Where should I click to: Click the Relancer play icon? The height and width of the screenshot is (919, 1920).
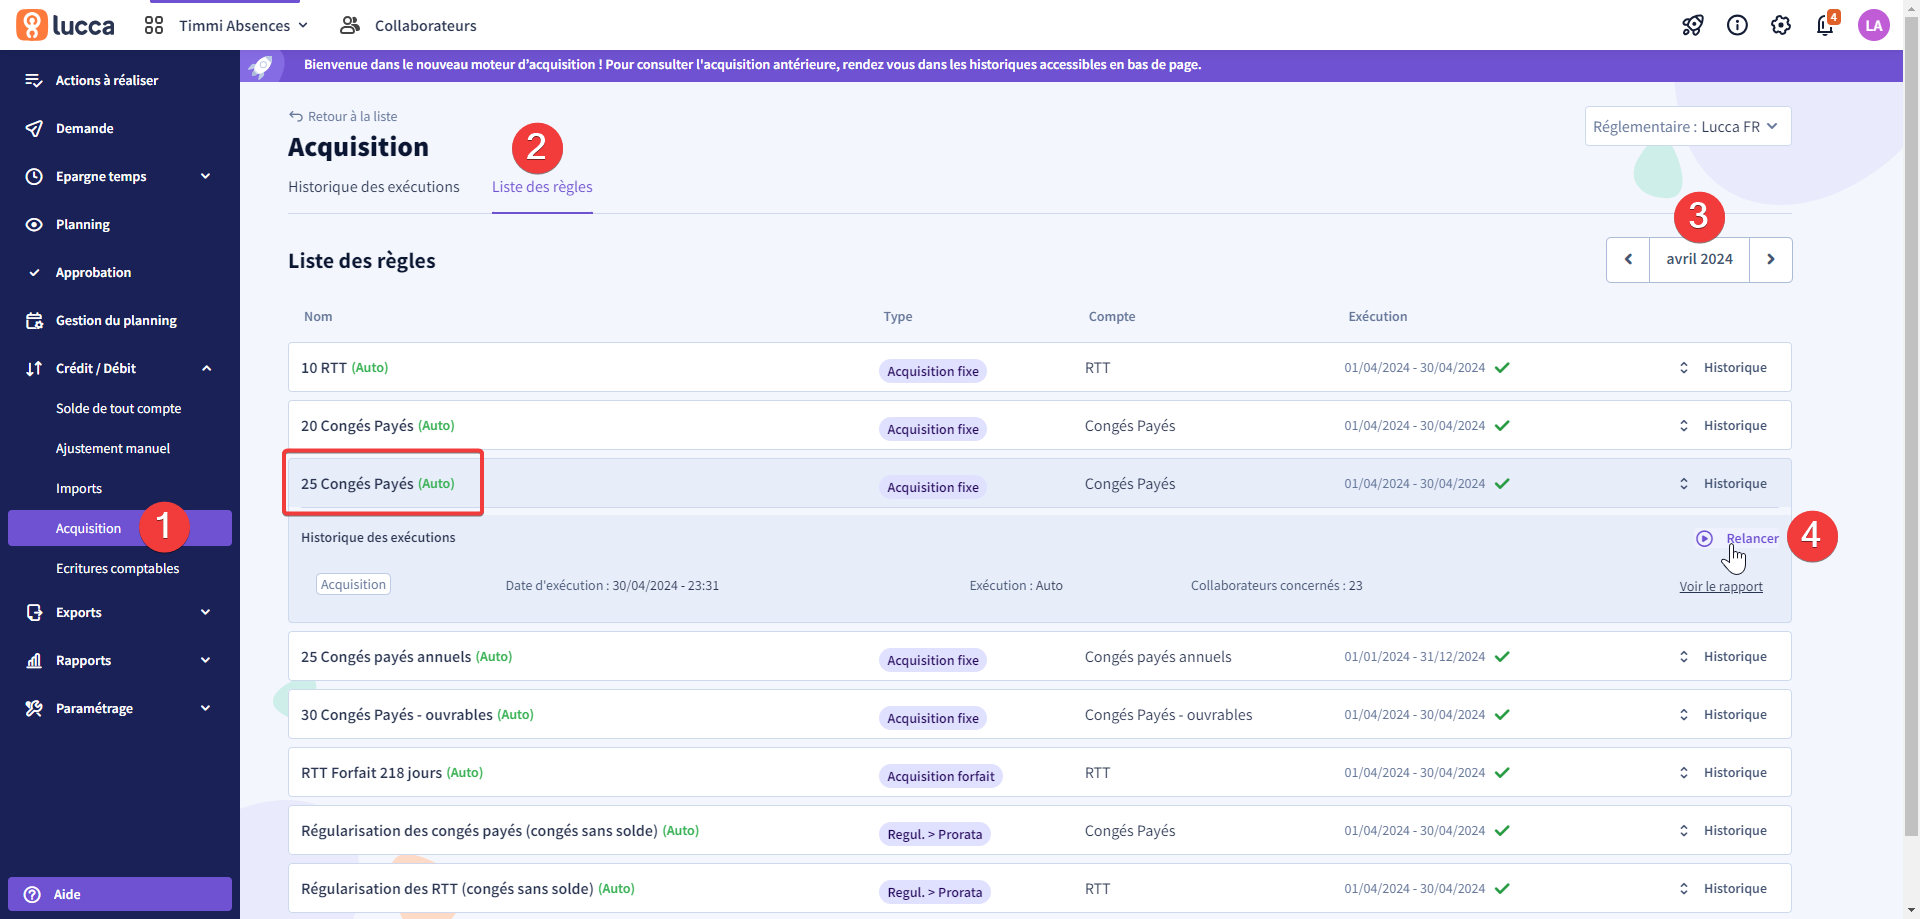pyautogui.click(x=1705, y=538)
